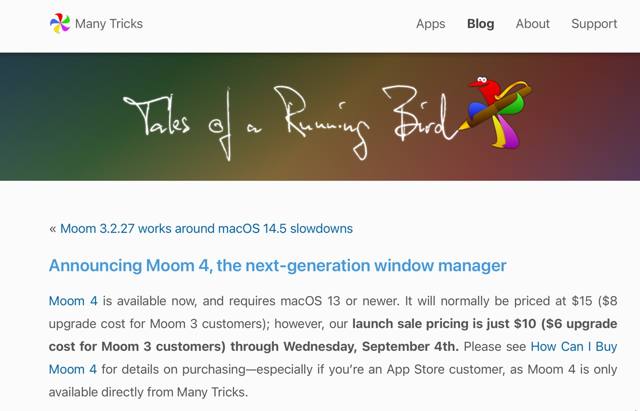
Task: Click the Many Tricks pinwheel logo
Action: (x=60, y=23)
